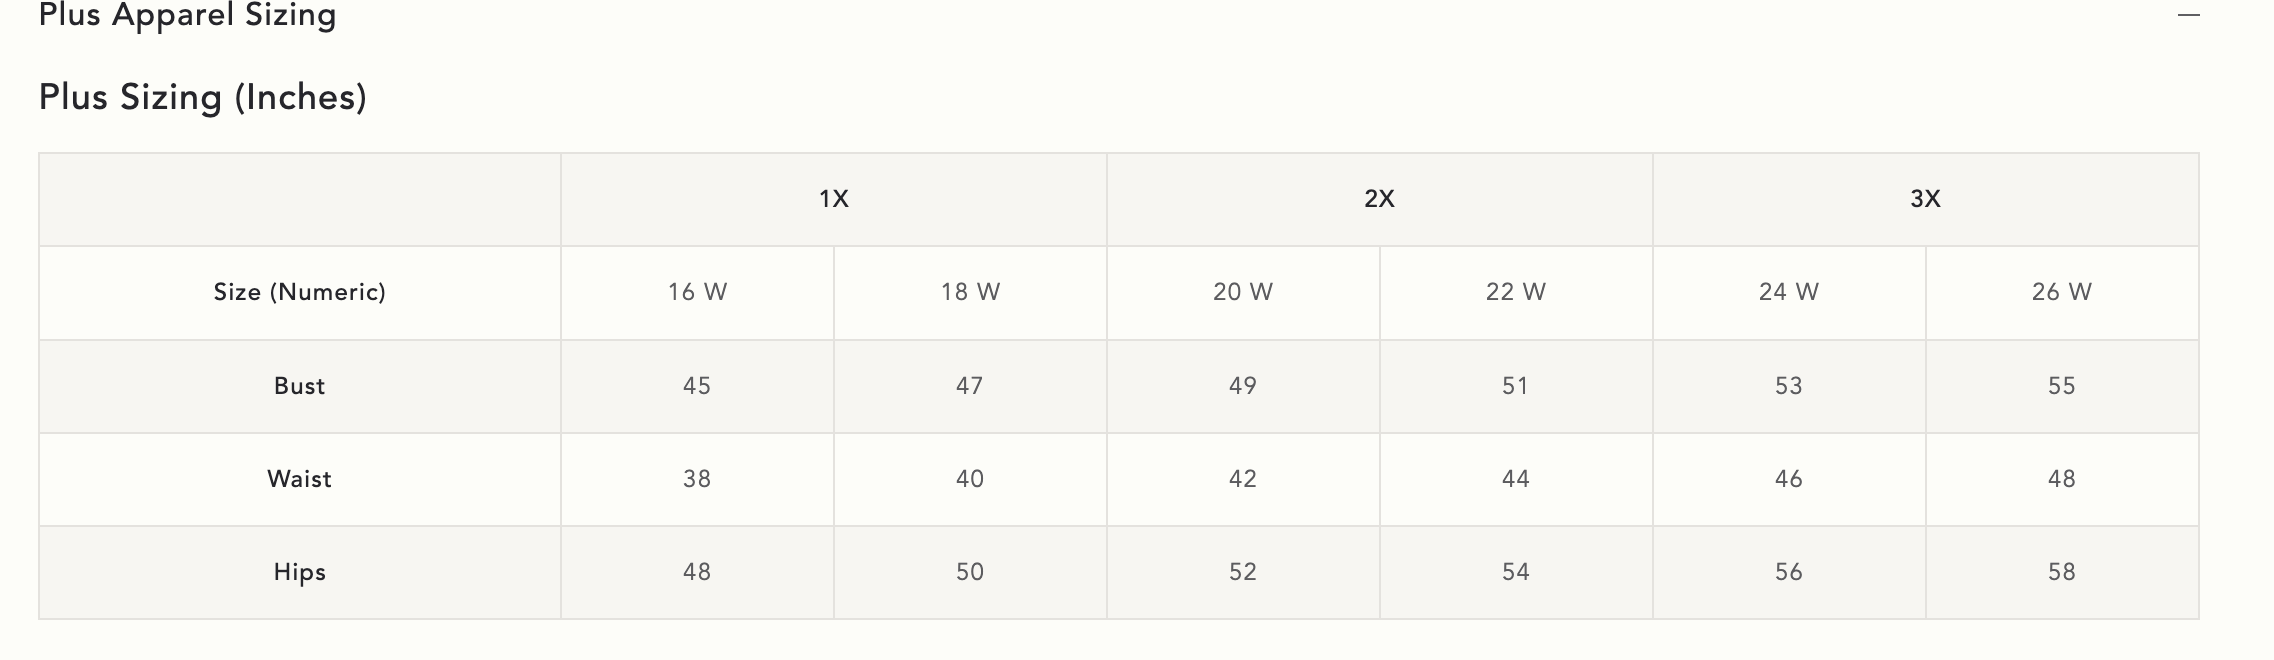2274x660 pixels.
Task: Select the 22 W size cell
Action: [1516, 292]
